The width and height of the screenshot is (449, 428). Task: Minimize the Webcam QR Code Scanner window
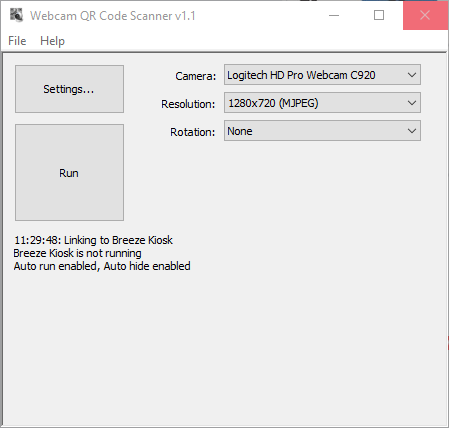tap(334, 15)
